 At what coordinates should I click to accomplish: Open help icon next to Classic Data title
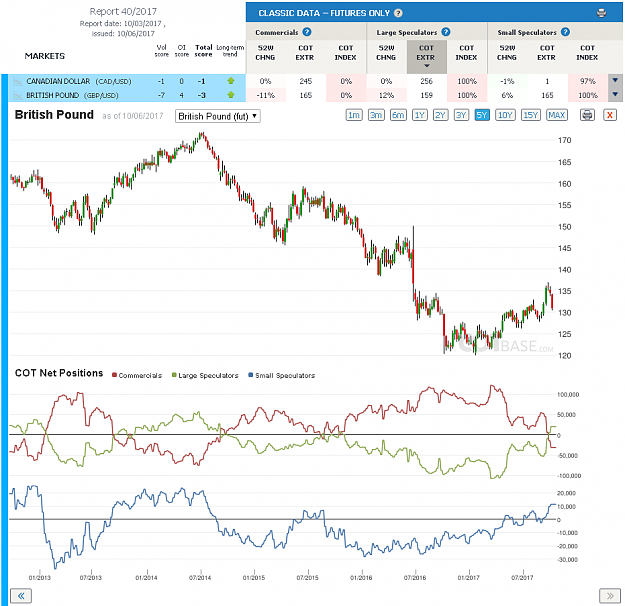click(x=398, y=13)
